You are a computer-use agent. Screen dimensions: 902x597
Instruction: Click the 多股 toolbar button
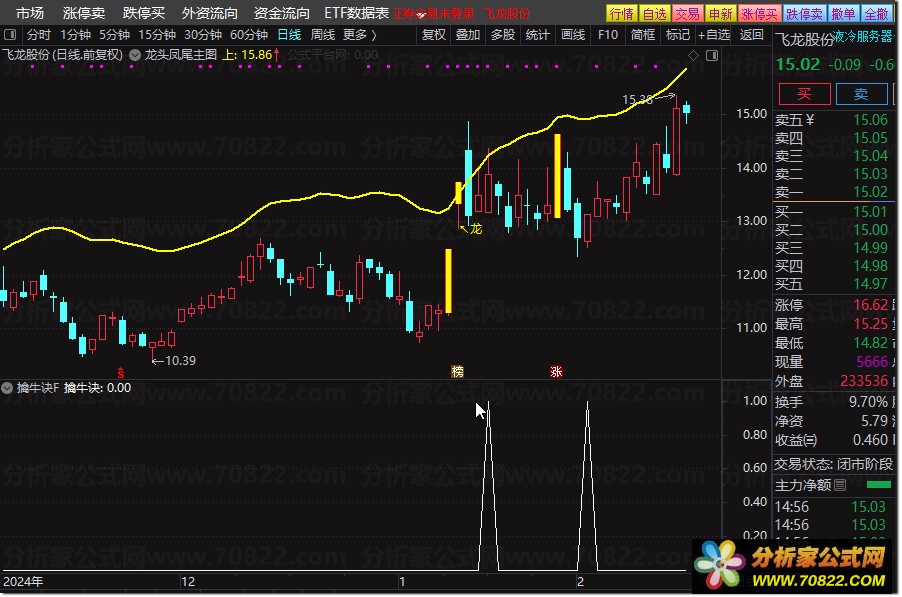point(503,35)
